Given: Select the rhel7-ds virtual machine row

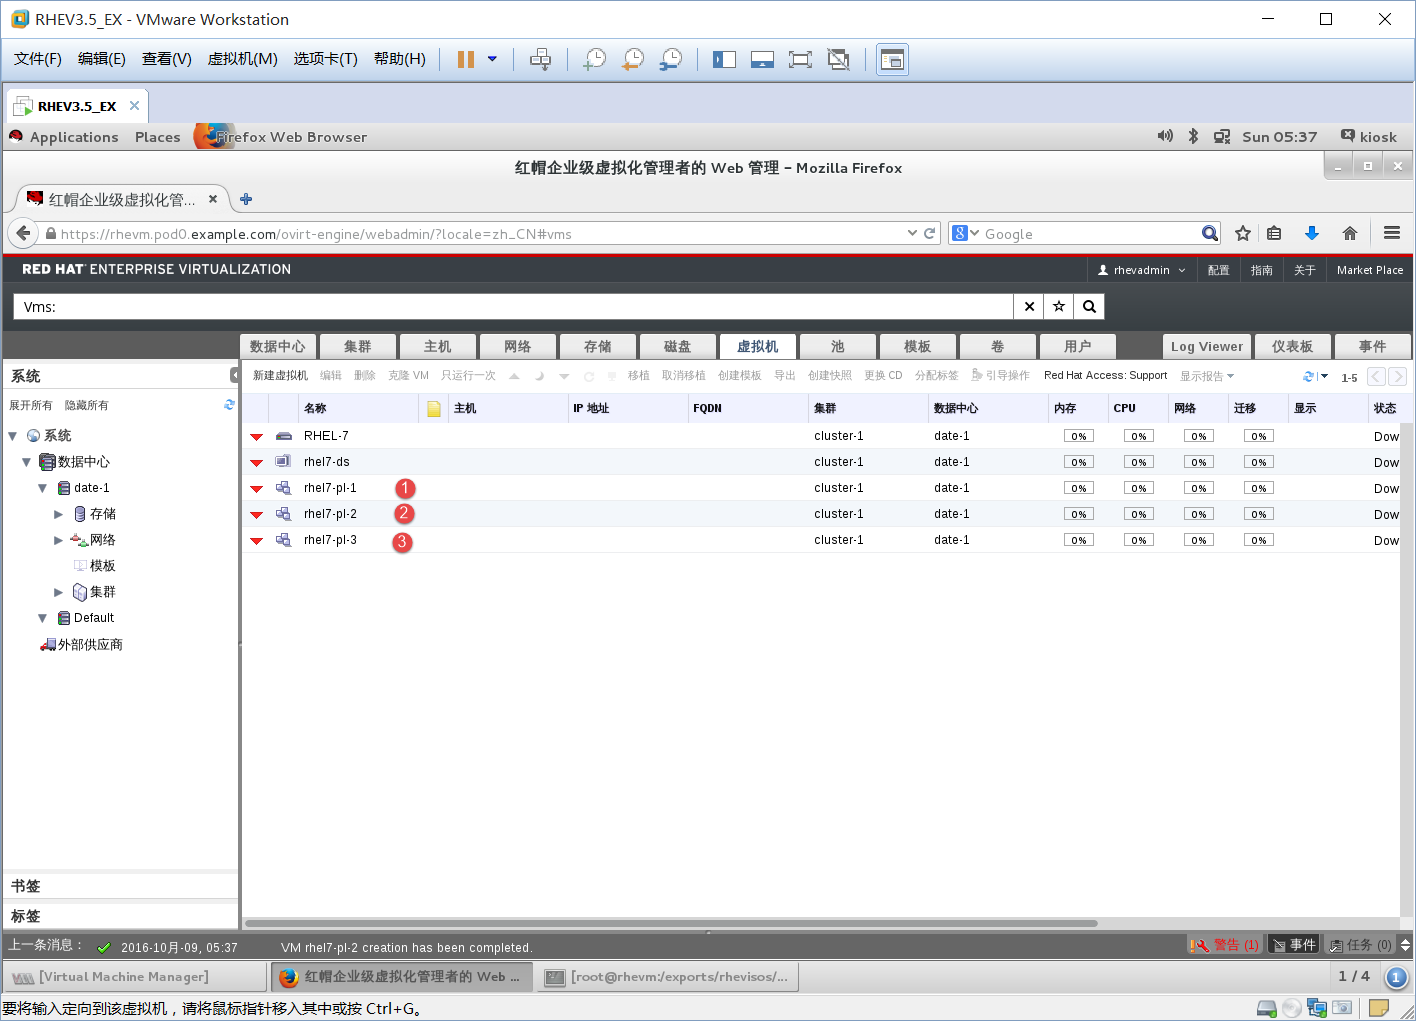Looking at the screenshot, I should tap(820, 462).
